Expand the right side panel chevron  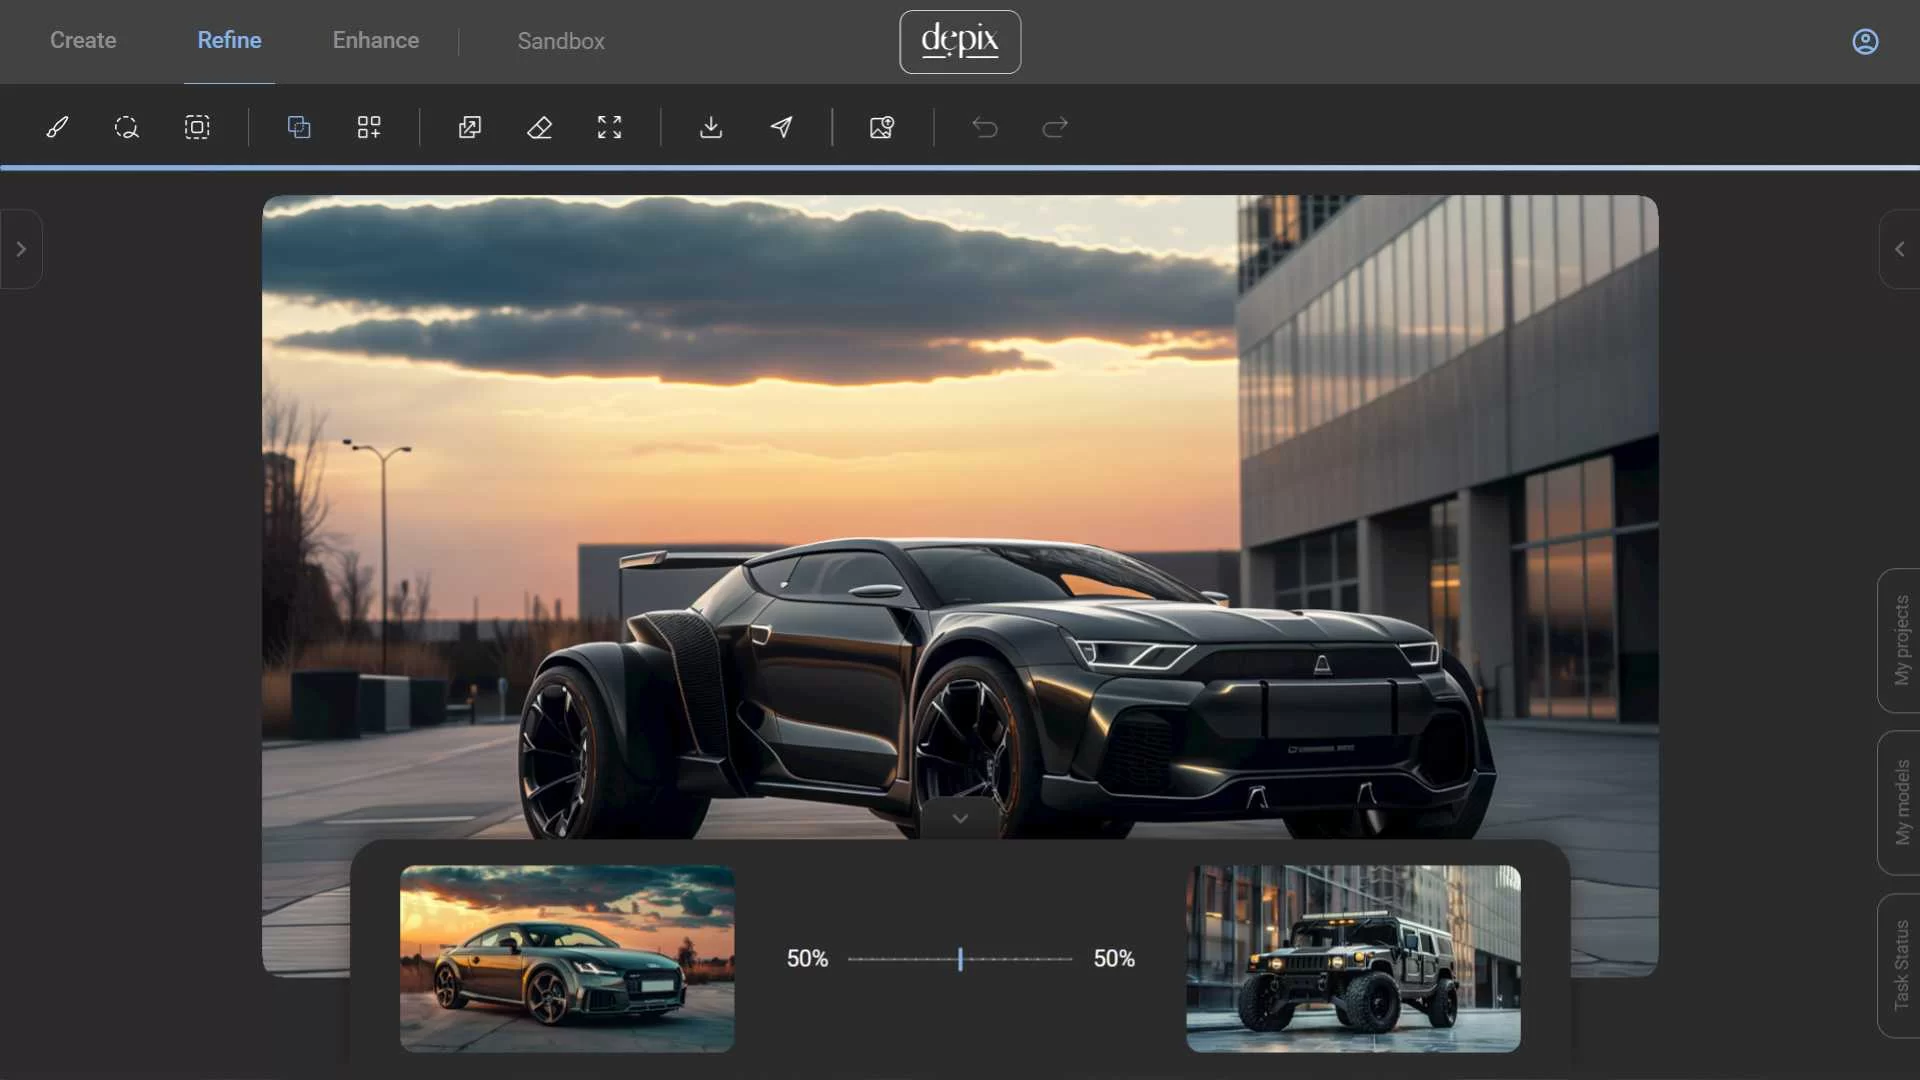(1899, 249)
